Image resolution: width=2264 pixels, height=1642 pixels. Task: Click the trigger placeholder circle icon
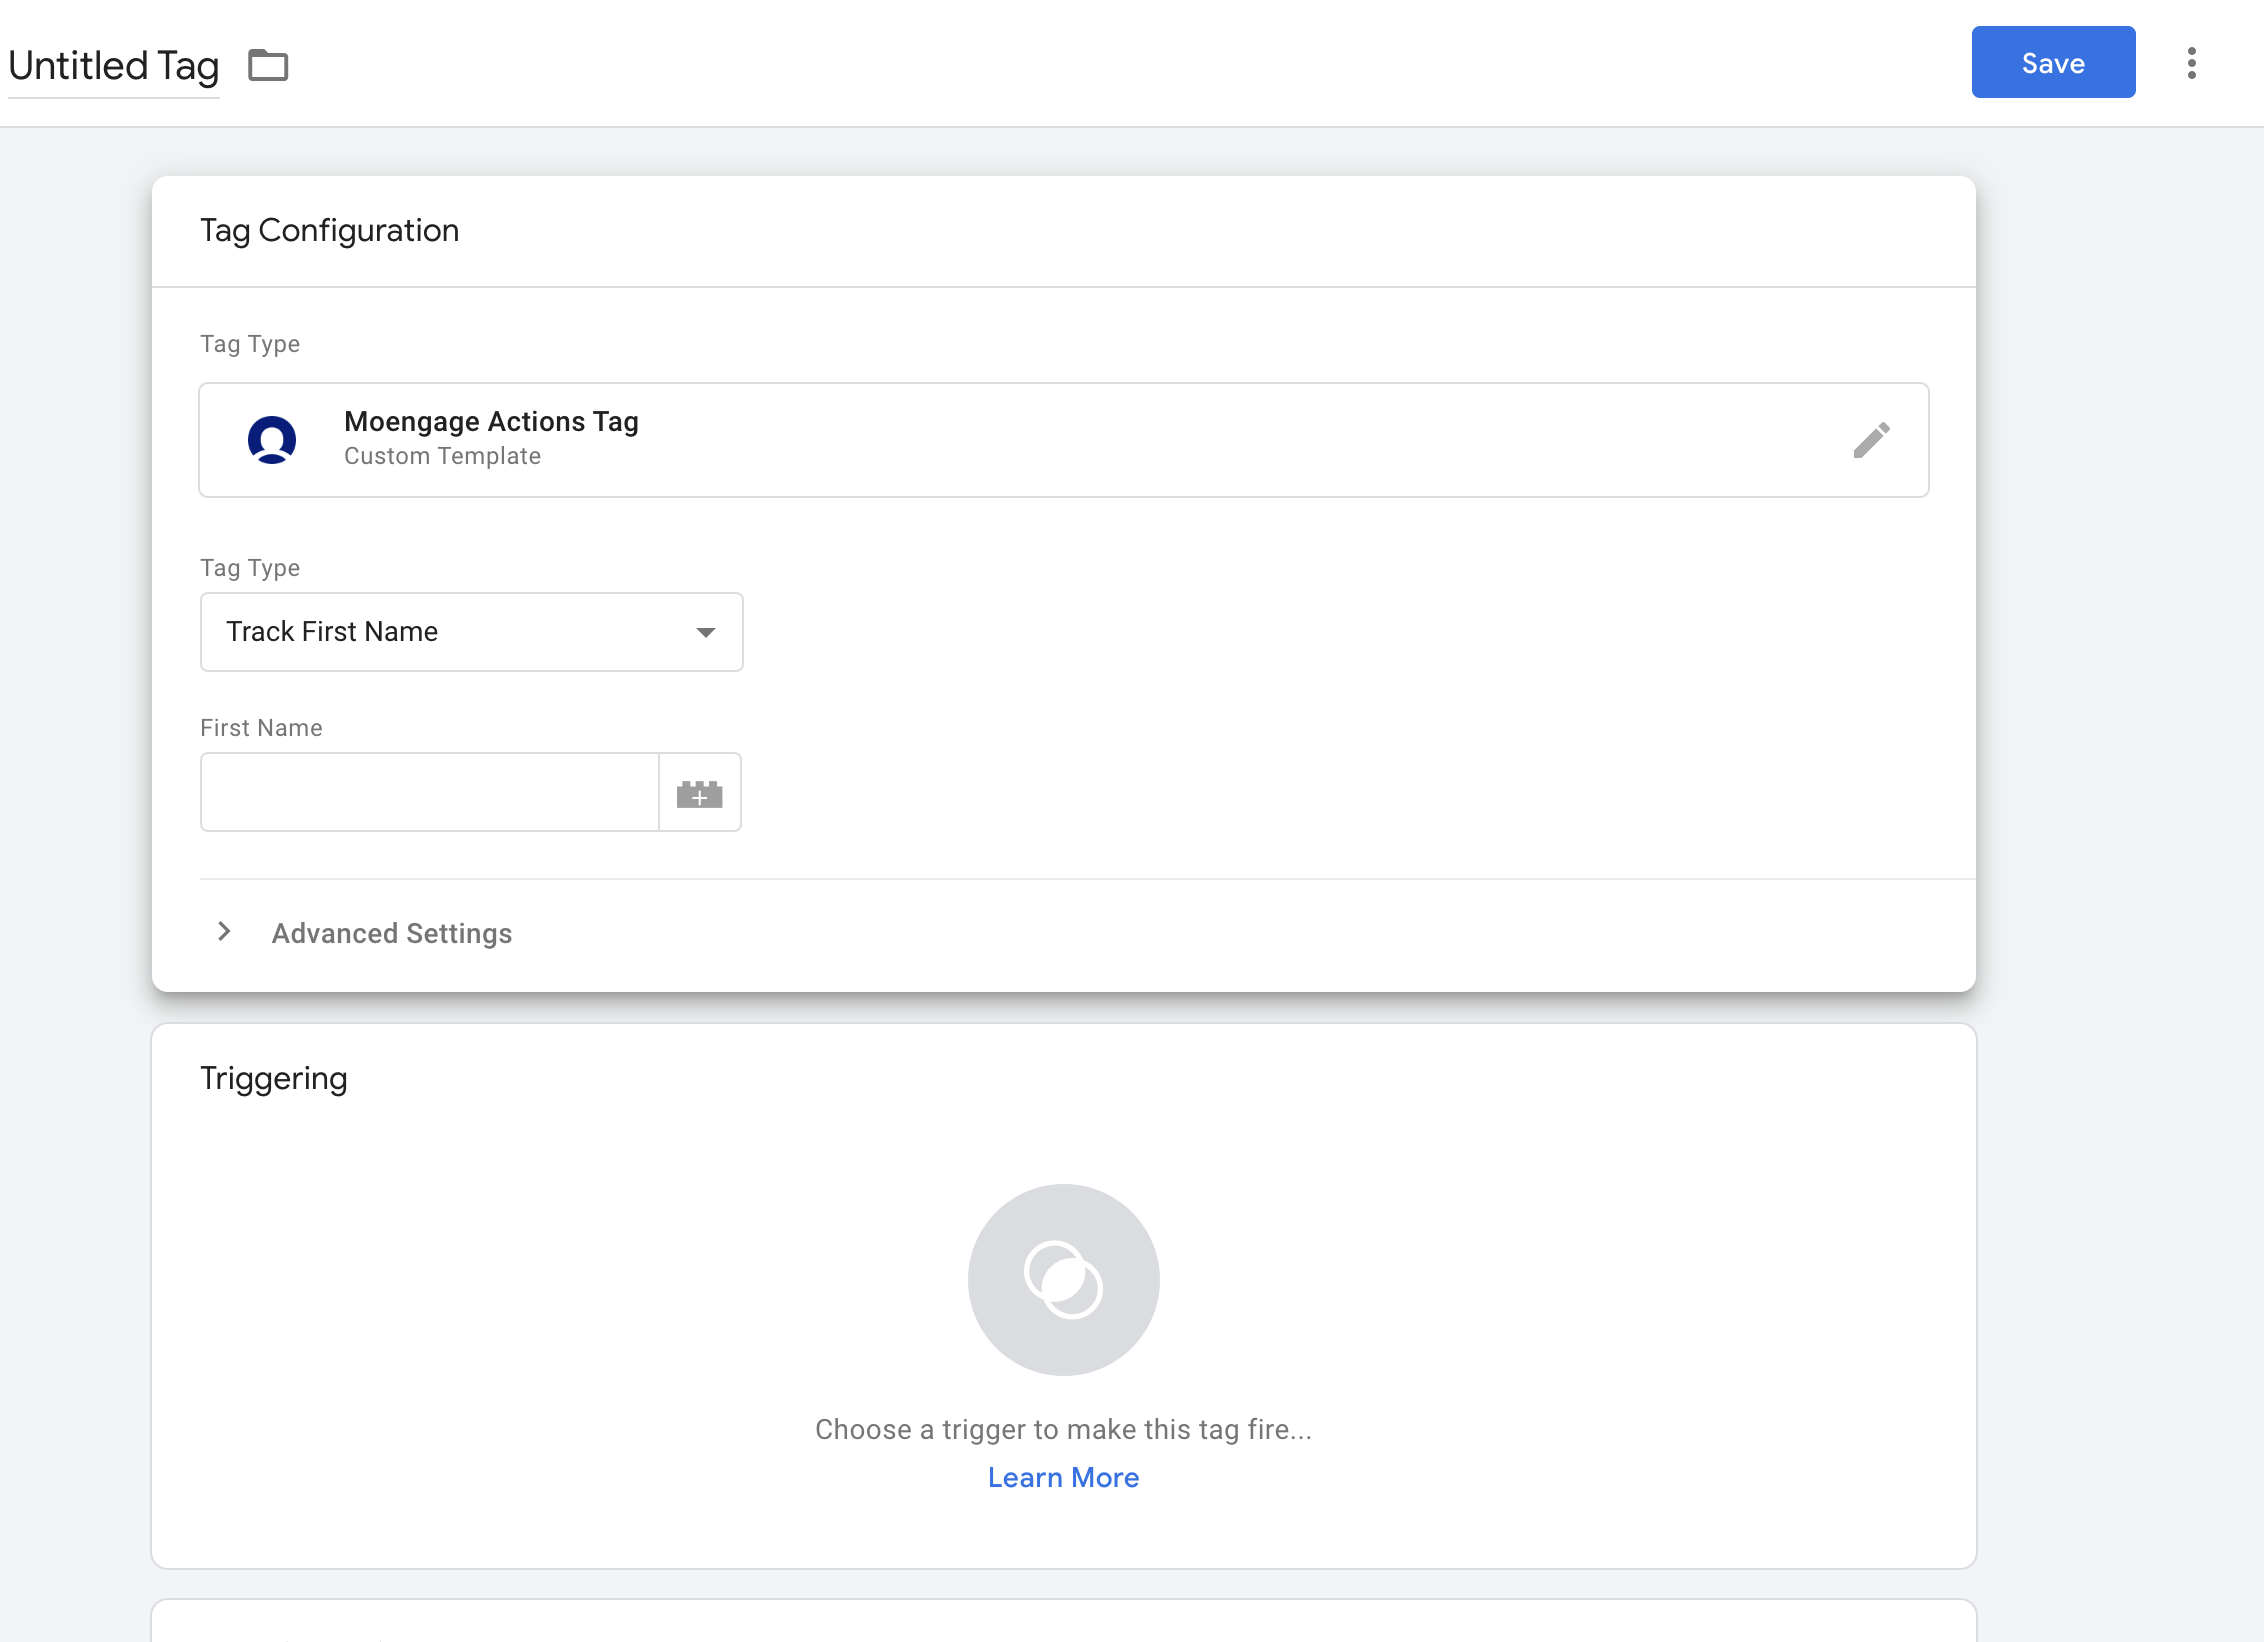[1064, 1280]
